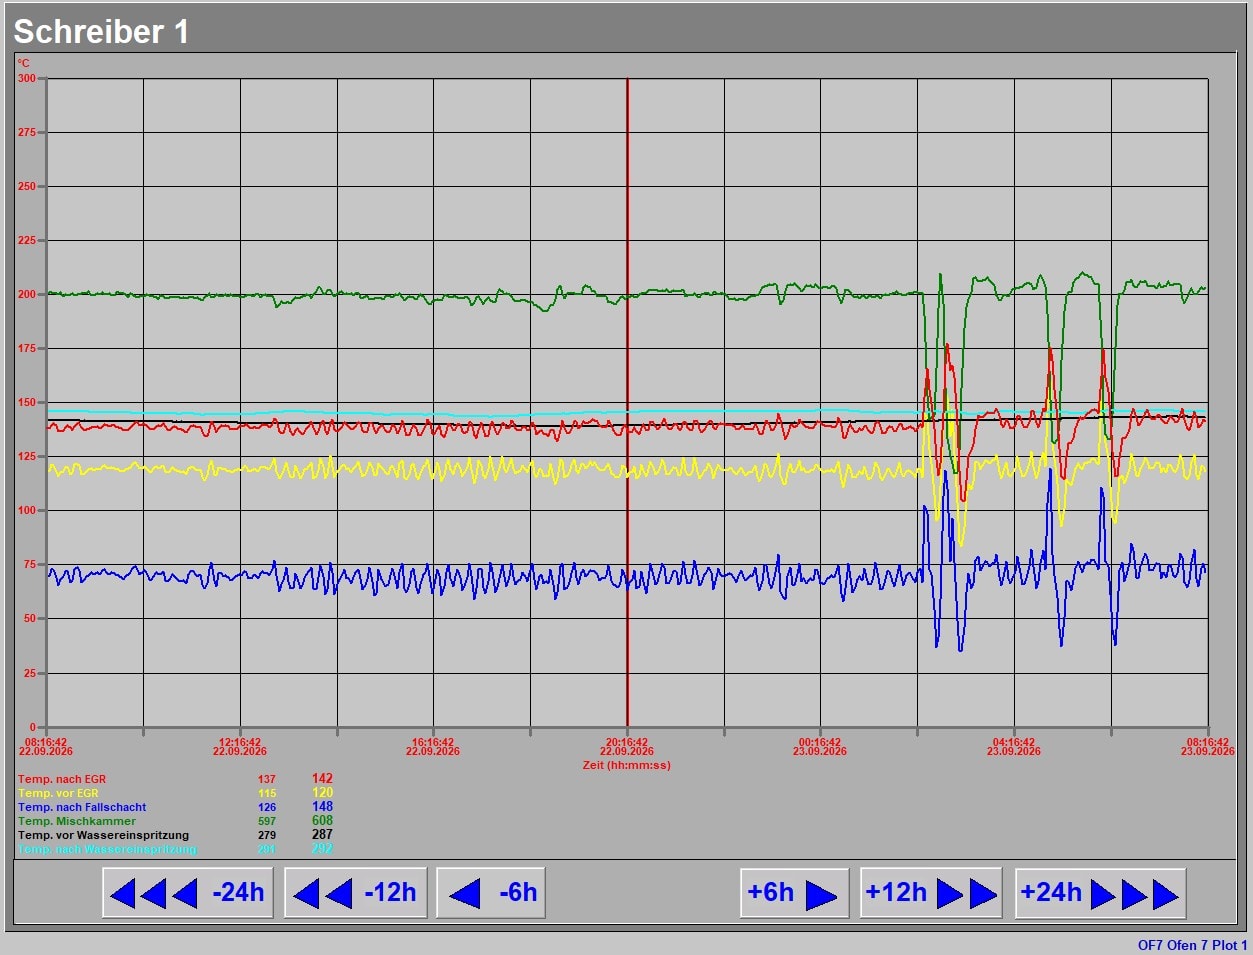Select the green value 597
Viewport: 1253px width, 955px height.
click(x=267, y=821)
